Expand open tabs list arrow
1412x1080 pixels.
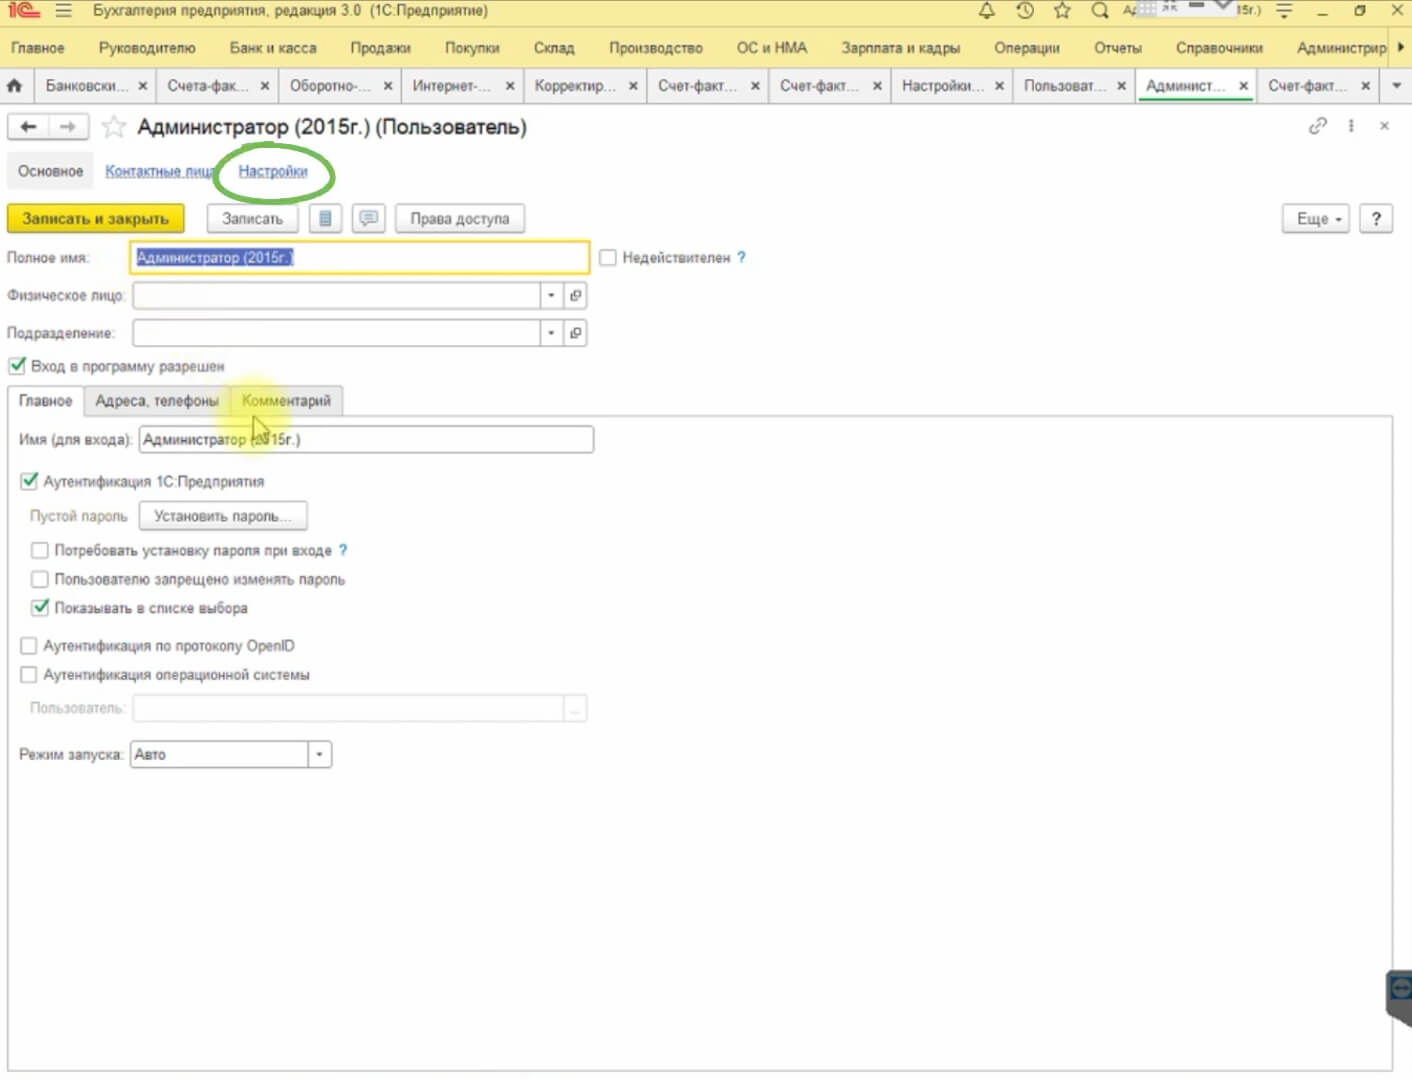(1397, 86)
